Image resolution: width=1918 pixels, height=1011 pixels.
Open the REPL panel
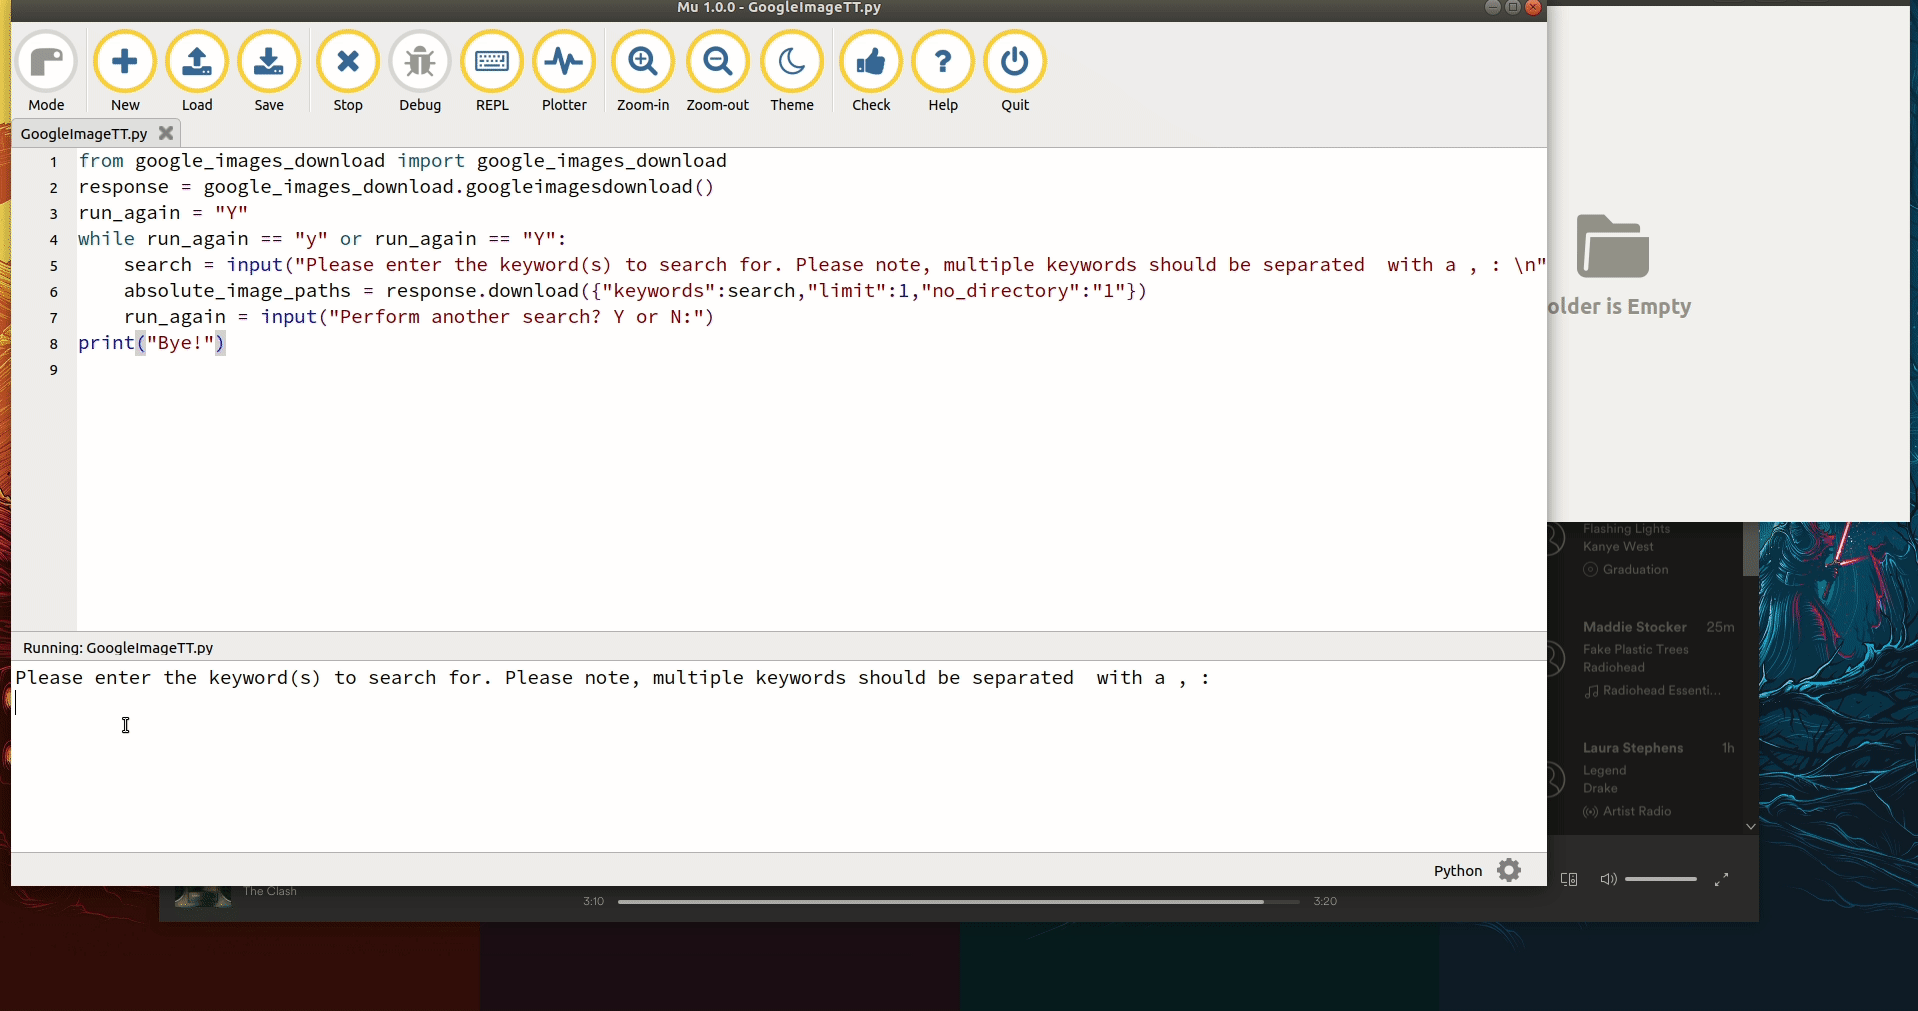point(492,71)
